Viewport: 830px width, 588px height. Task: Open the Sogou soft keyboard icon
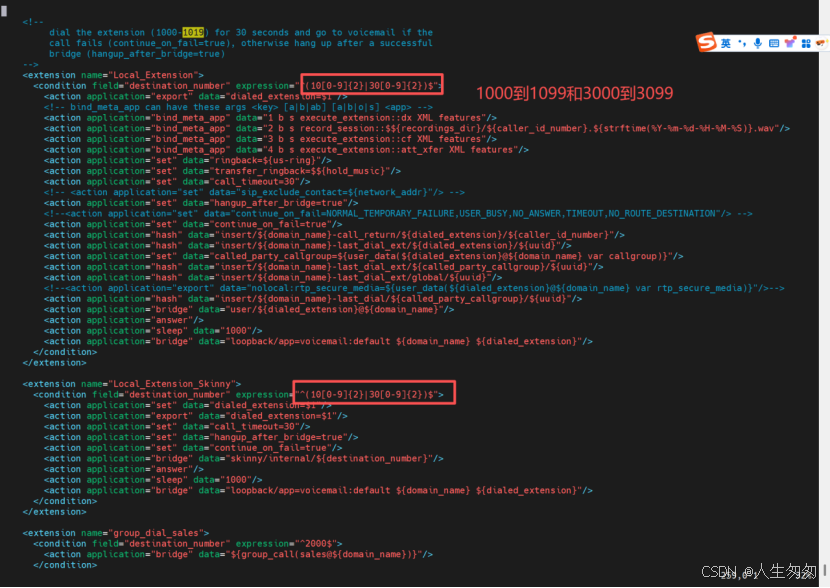pyautogui.click(x=774, y=43)
